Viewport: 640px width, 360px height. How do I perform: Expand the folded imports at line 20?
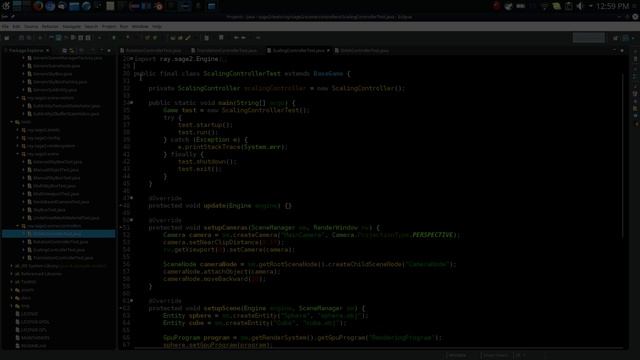[131, 59]
